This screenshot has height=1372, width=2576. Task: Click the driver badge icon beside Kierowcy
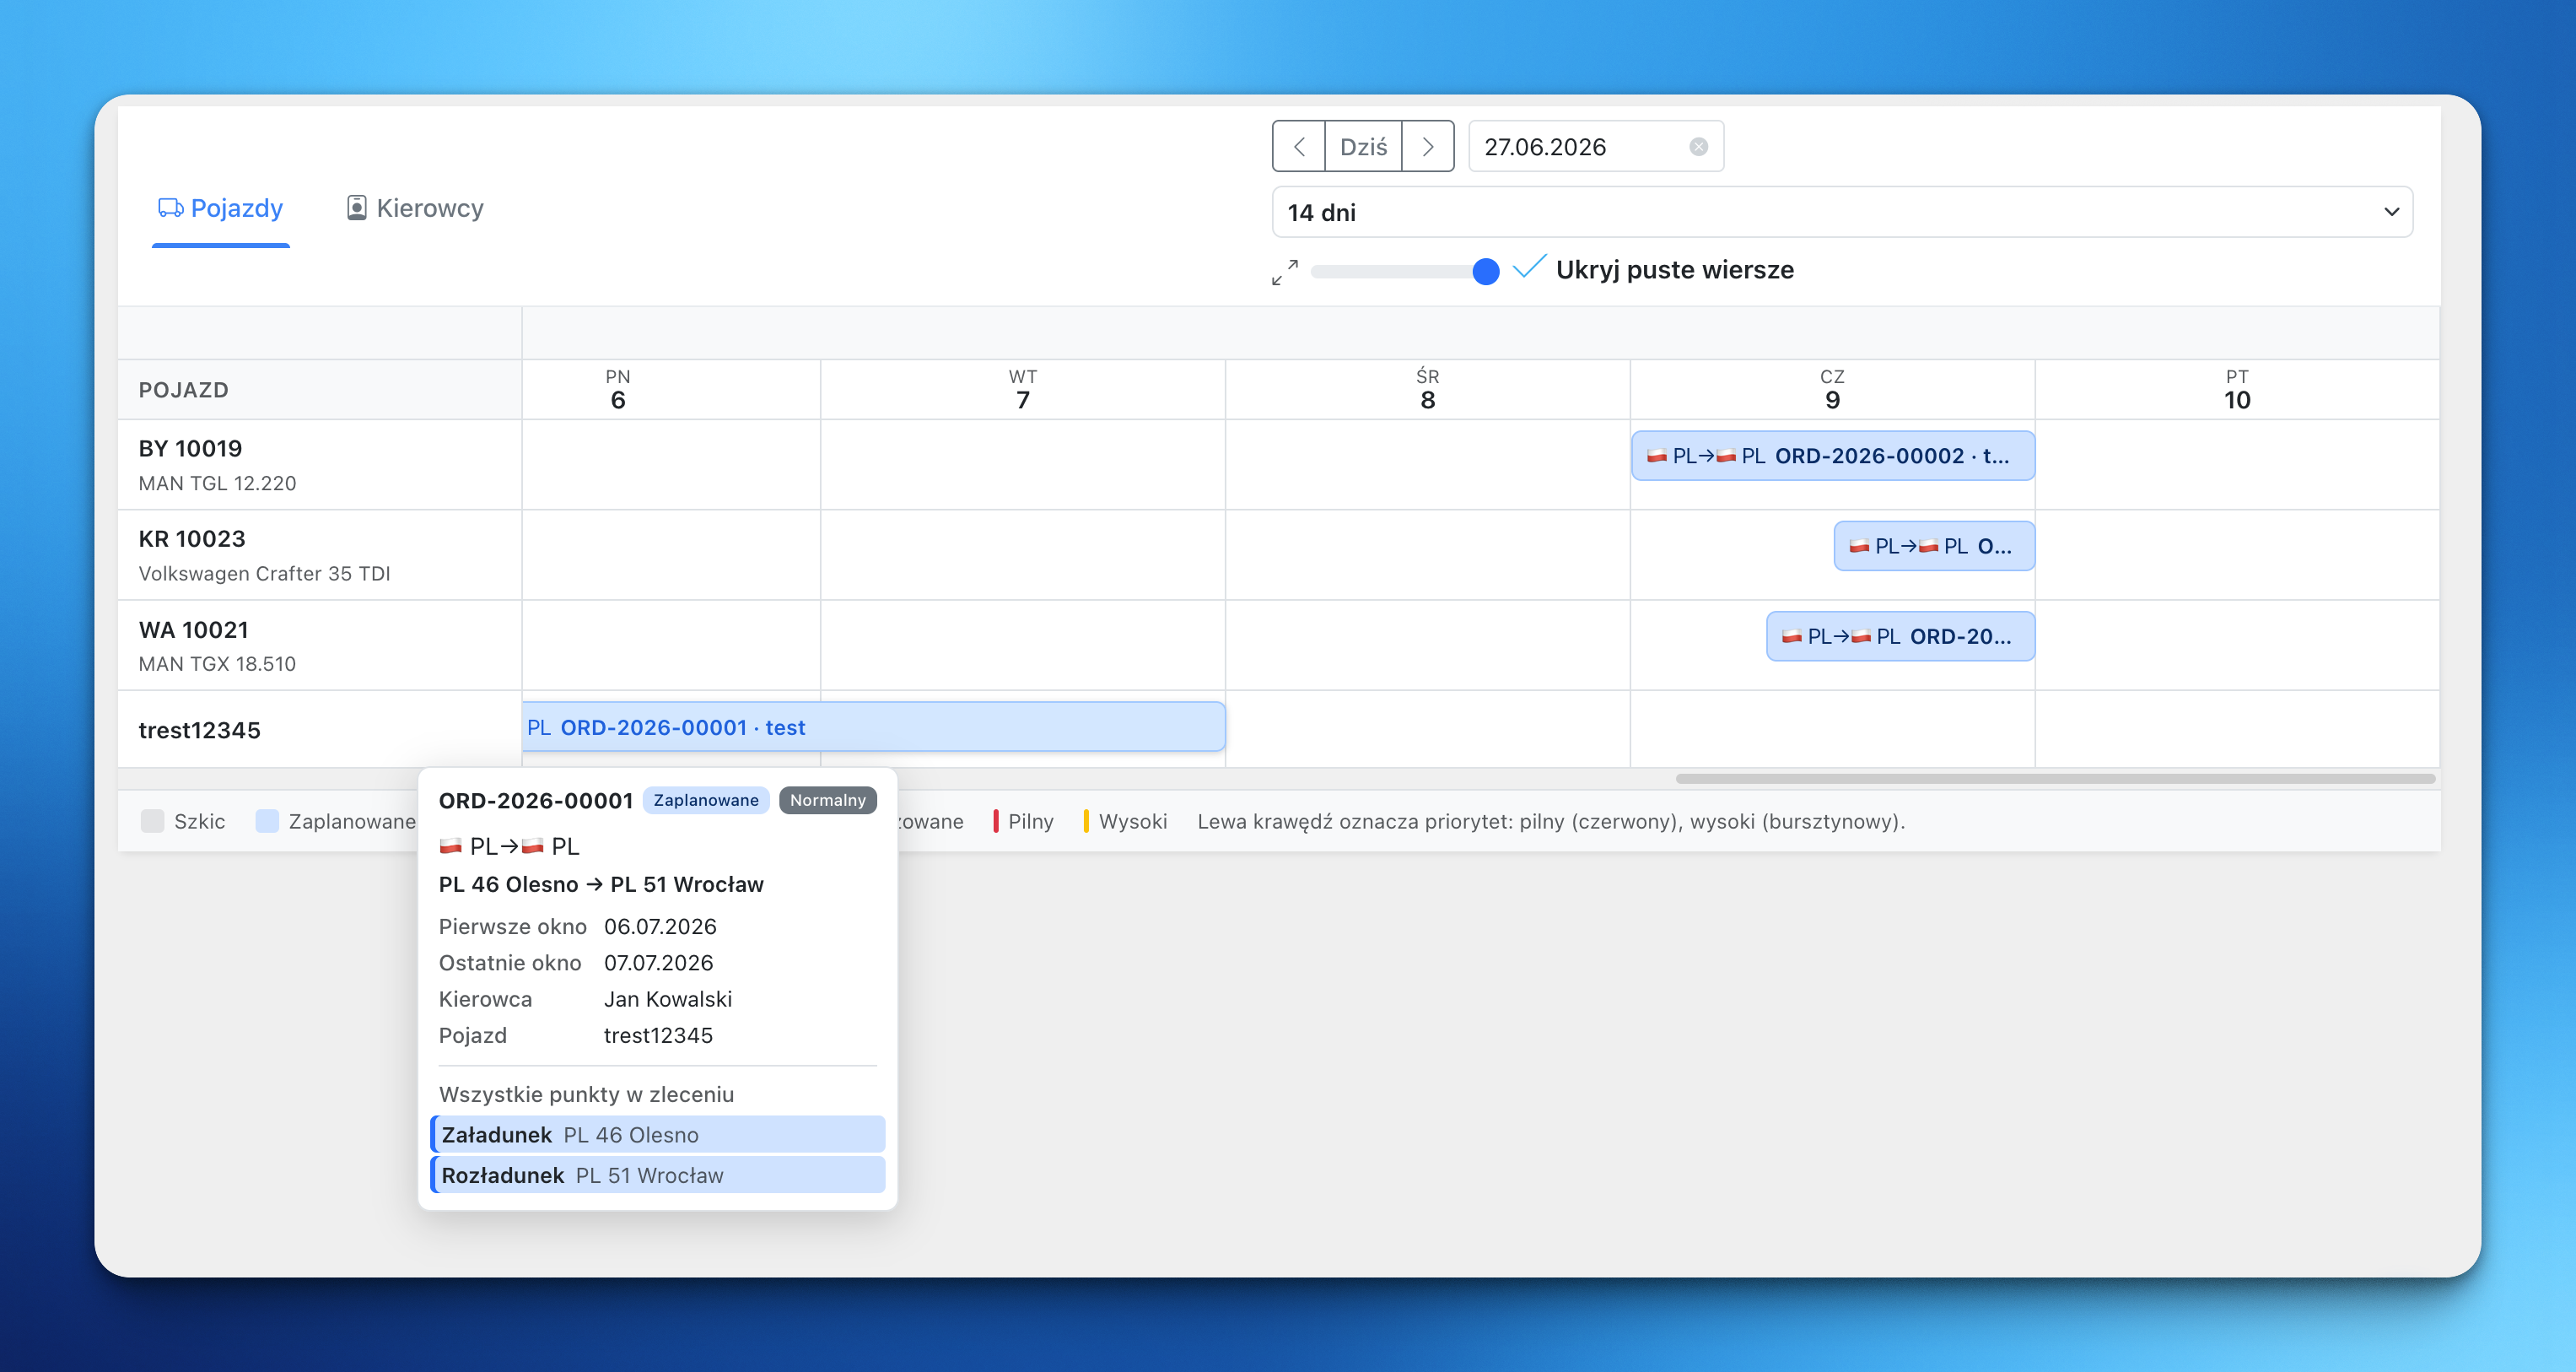(356, 208)
